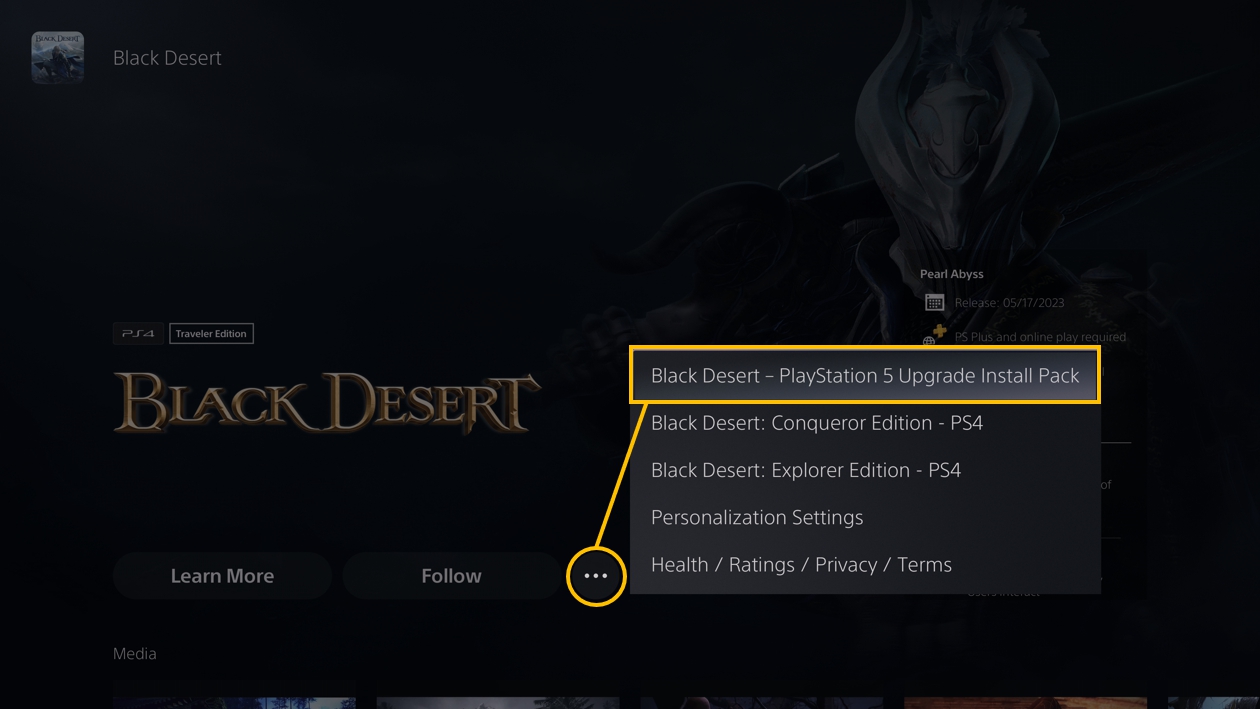Click the release date calendar icon
The height and width of the screenshot is (709, 1260).
tap(934, 302)
